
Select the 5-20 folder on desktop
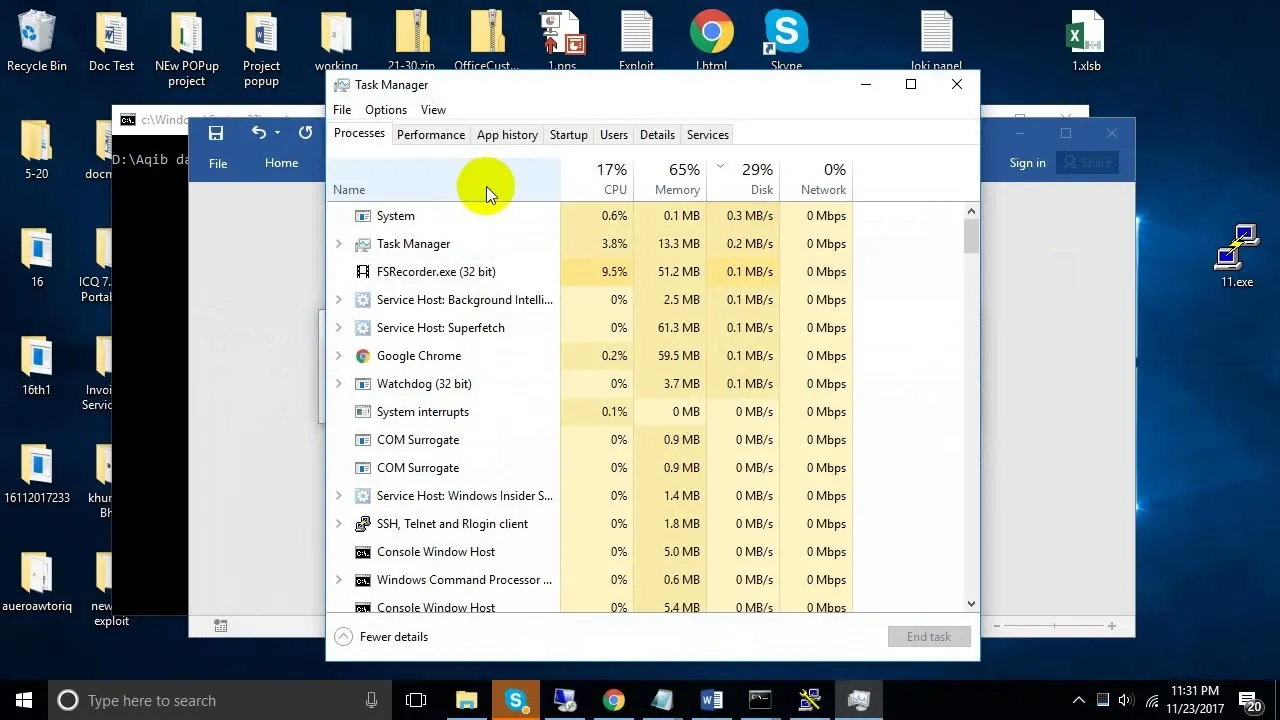pos(36,149)
